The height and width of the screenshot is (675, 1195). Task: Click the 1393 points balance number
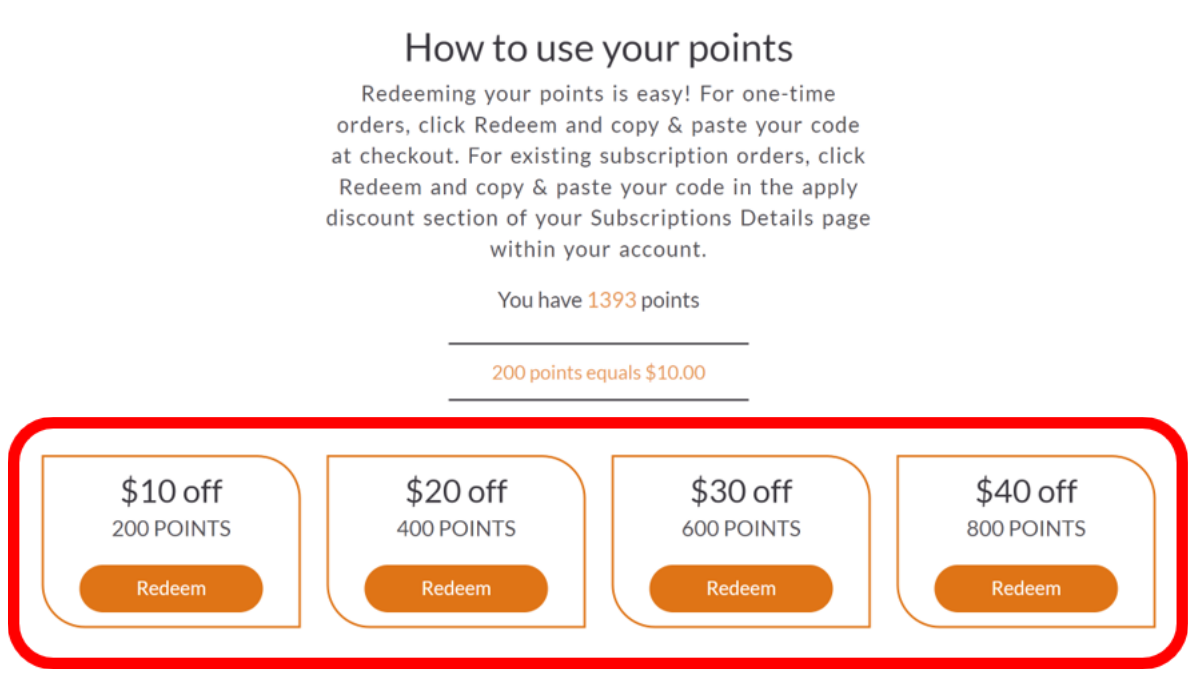611,300
